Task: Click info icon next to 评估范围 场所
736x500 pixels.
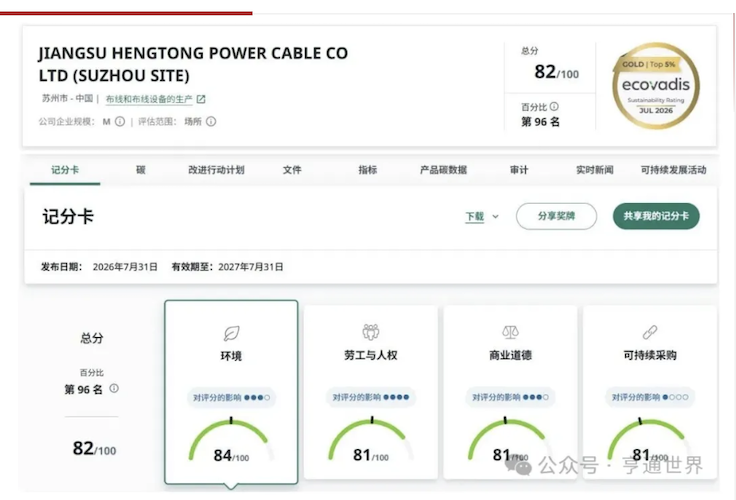Action: [211, 122]
